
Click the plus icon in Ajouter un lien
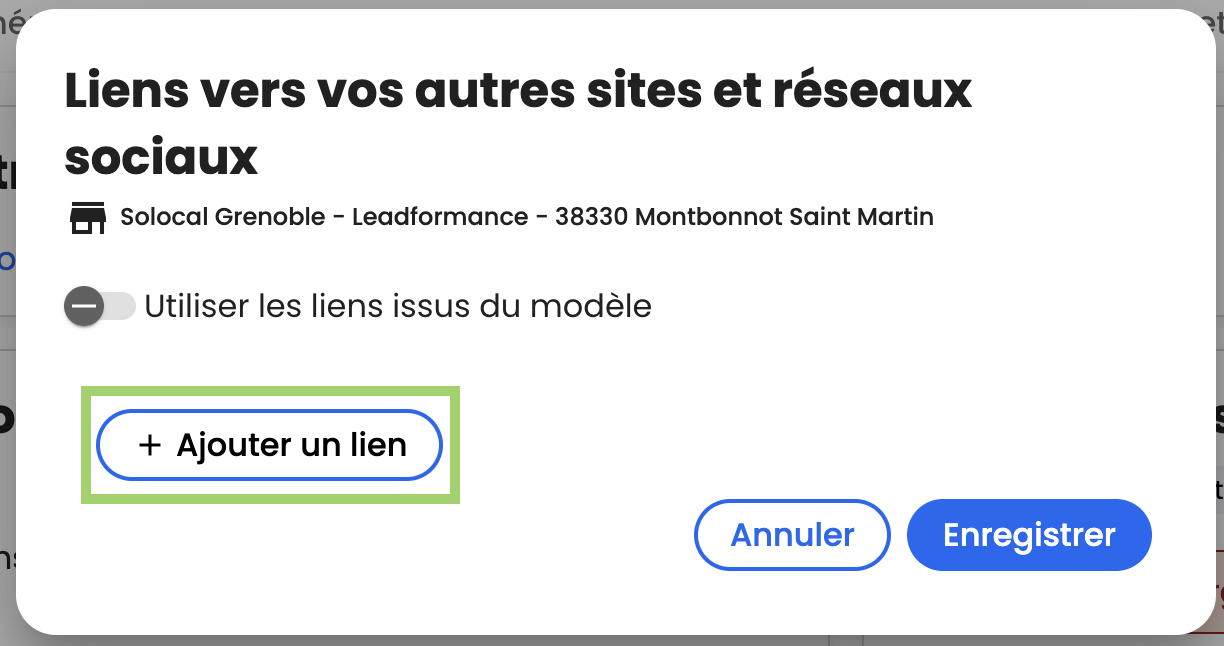(x=149, y=445)
